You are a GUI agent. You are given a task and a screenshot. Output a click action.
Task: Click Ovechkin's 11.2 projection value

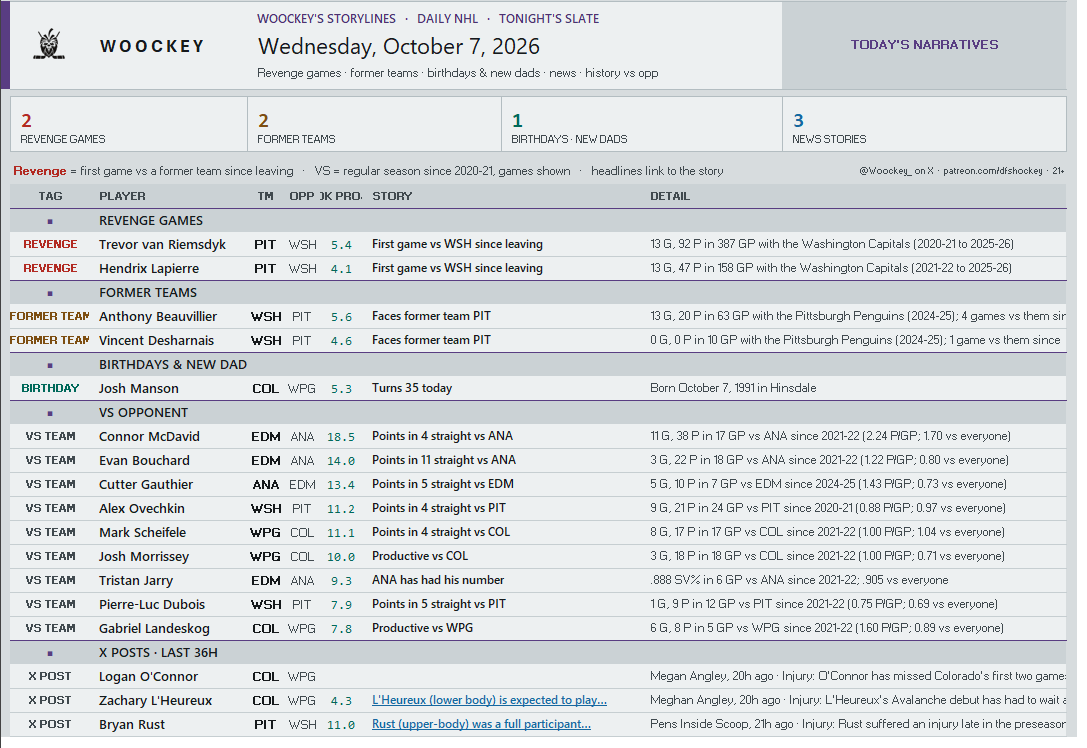[341, 509]
